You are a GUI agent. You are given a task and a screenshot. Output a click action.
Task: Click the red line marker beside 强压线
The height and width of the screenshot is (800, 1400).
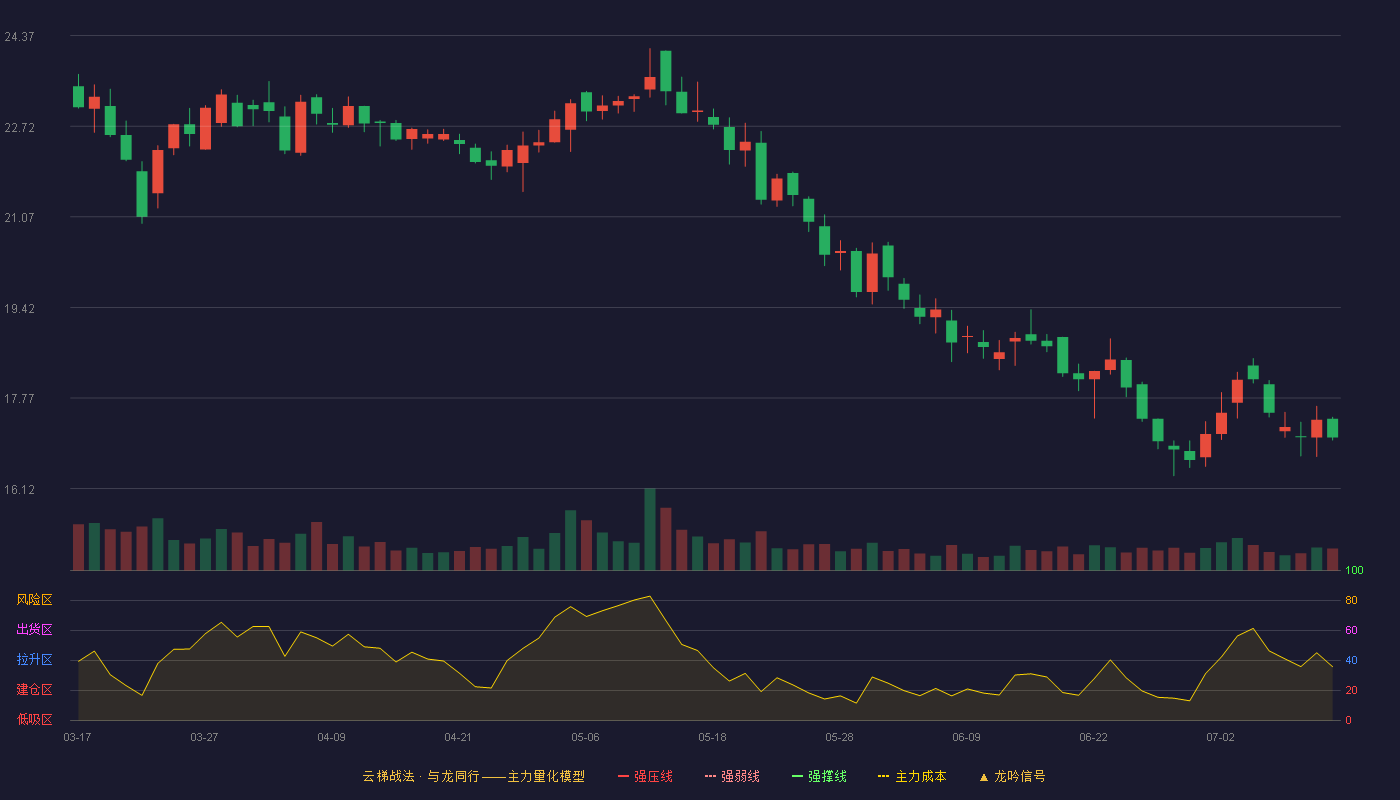[x=624, y=776]
